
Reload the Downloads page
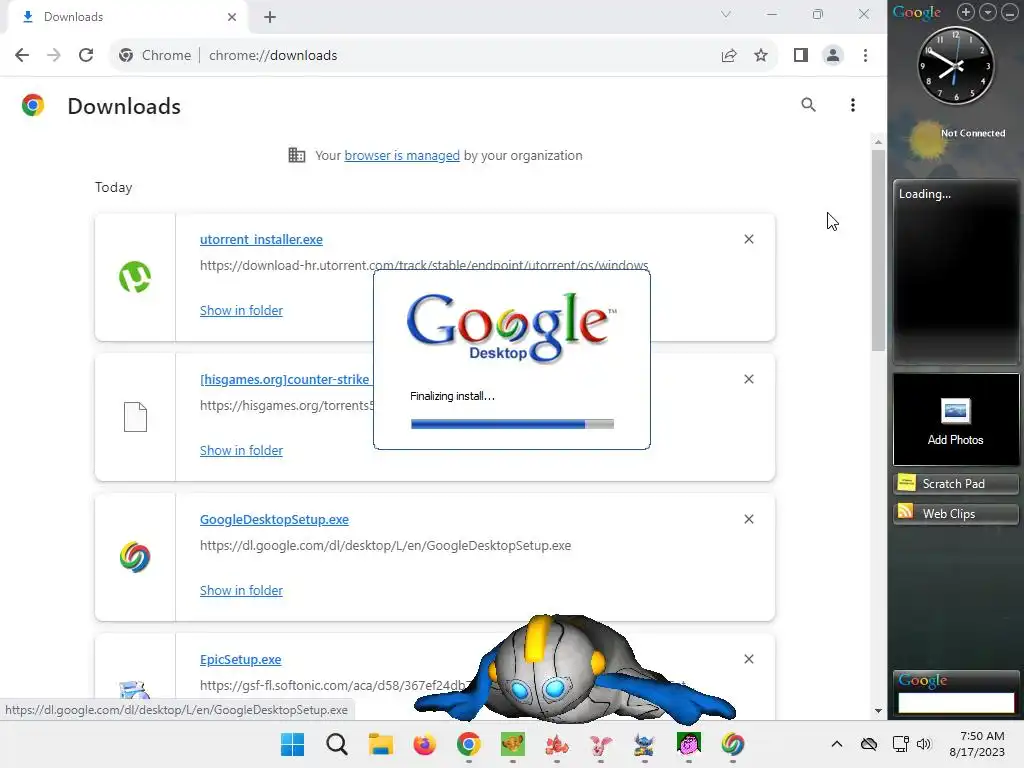(x=86, y=56)
